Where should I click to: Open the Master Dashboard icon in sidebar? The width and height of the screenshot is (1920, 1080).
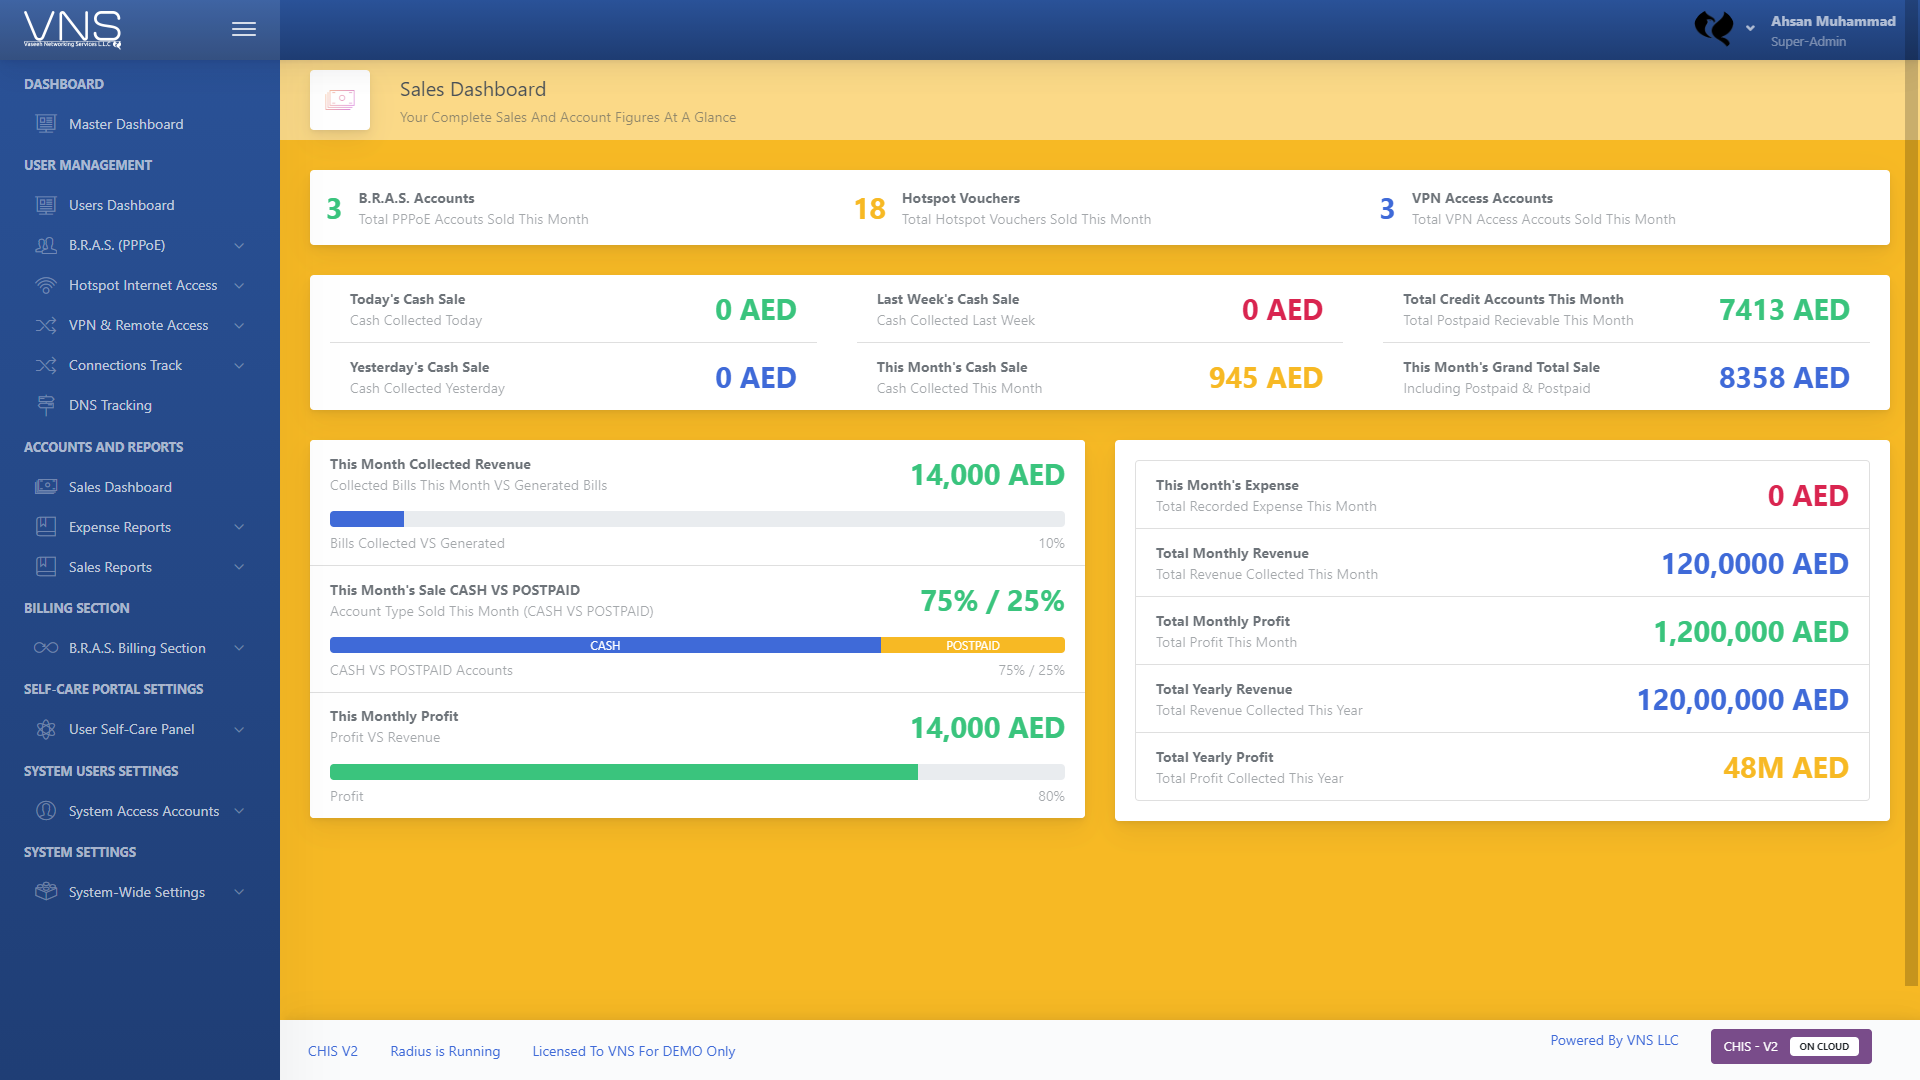point(45,123)
